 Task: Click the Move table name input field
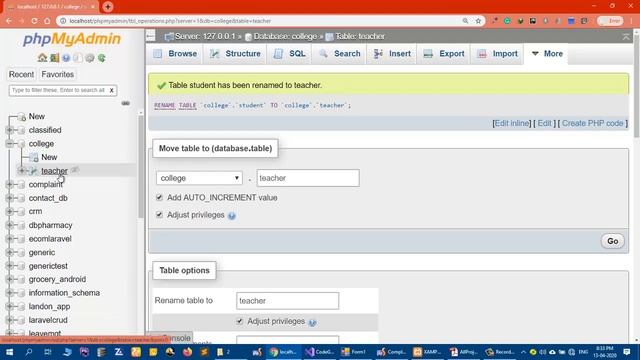click(308, 178)
